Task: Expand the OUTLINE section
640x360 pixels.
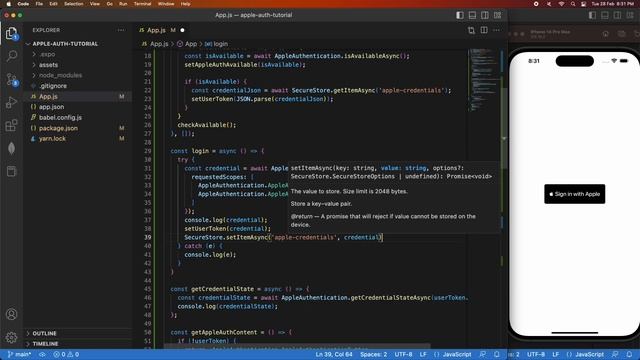Action: tap(44, 333)
